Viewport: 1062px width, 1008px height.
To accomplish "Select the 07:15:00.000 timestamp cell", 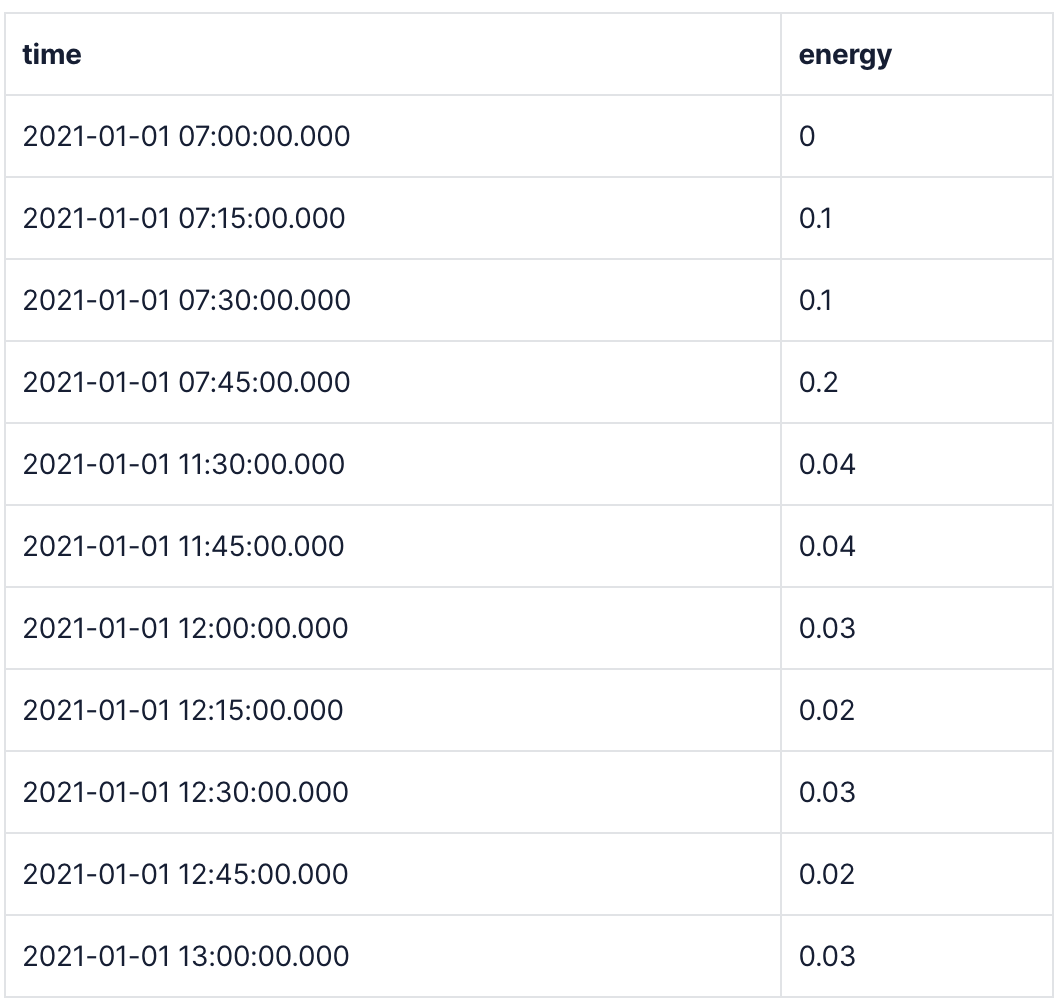I will (x=184, y=219).
